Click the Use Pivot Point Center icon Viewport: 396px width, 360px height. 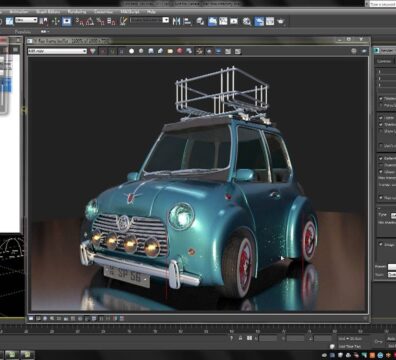pyautogui.click(x=44, y=21)
